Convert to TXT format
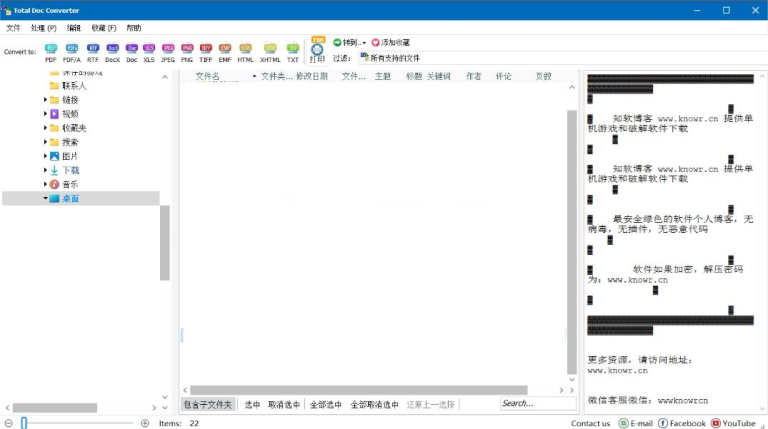This screenshot has height=429, width=768. pos(293,52)
